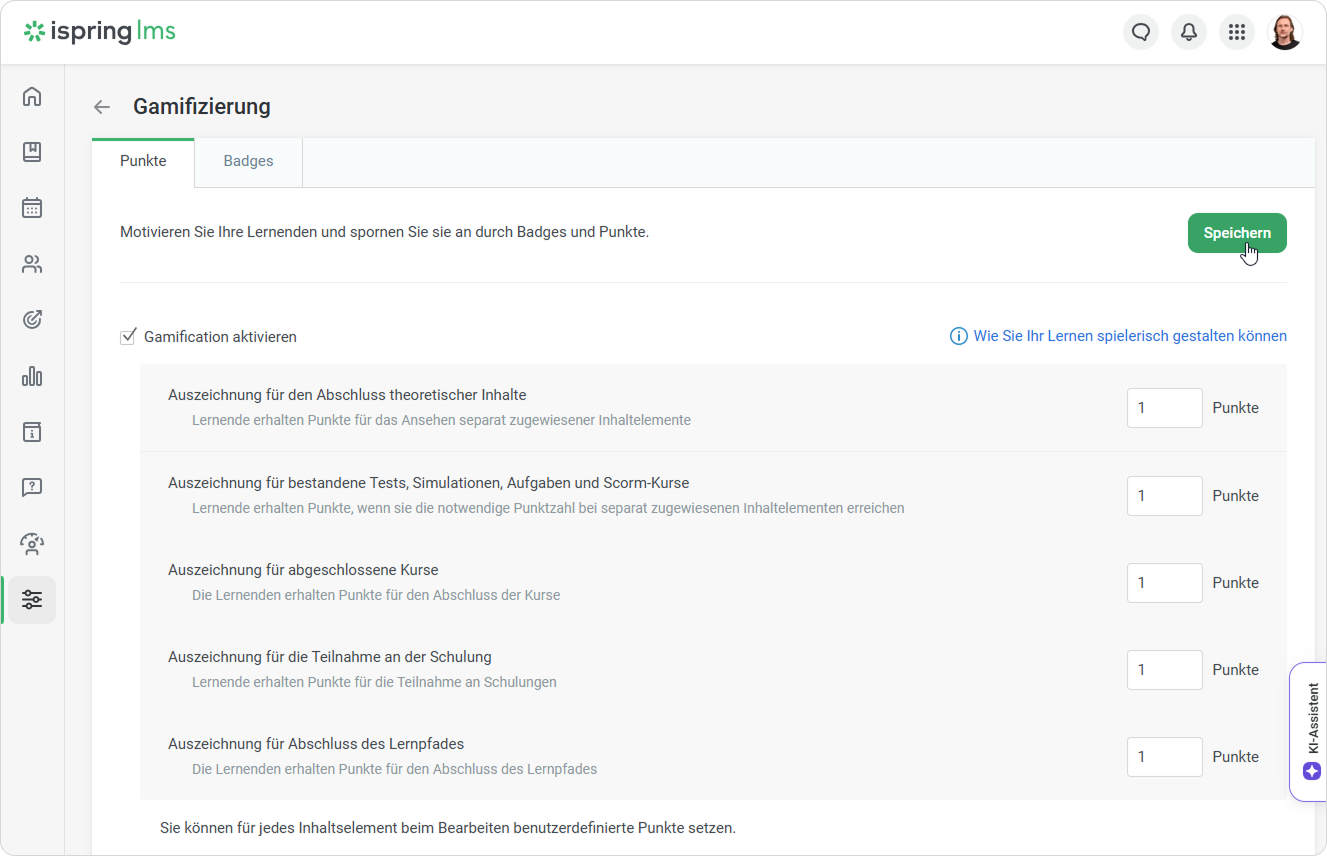Open messages via the chat bubble icon
The image size is (1327, 856).
click(x=1141, y=31)
